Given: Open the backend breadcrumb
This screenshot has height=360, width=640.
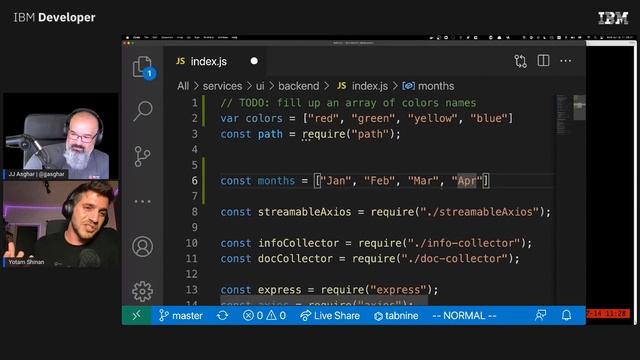Looking at the screenshot, I should 299,86.
